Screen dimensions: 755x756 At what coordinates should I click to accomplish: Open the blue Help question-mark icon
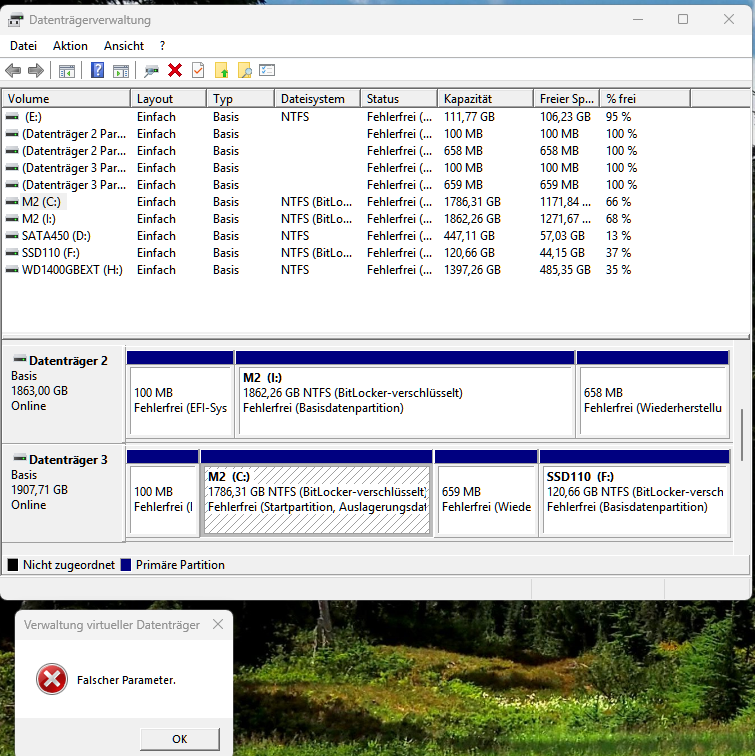click(97, 70)
